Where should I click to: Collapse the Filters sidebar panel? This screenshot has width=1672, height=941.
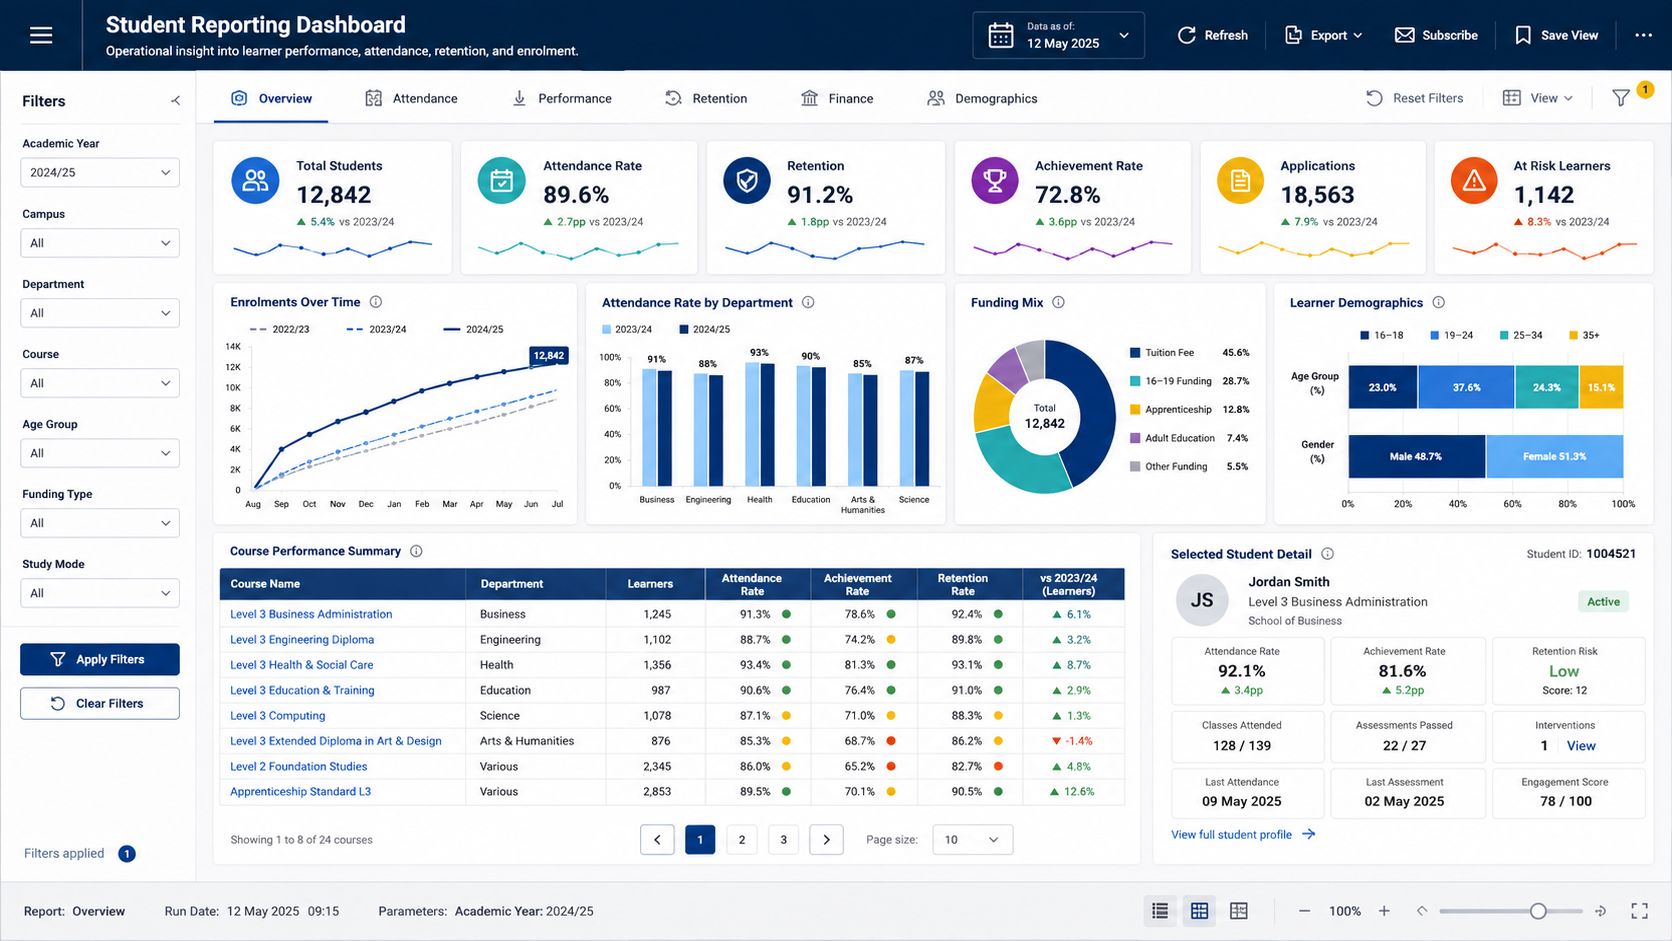coord(175,100)
